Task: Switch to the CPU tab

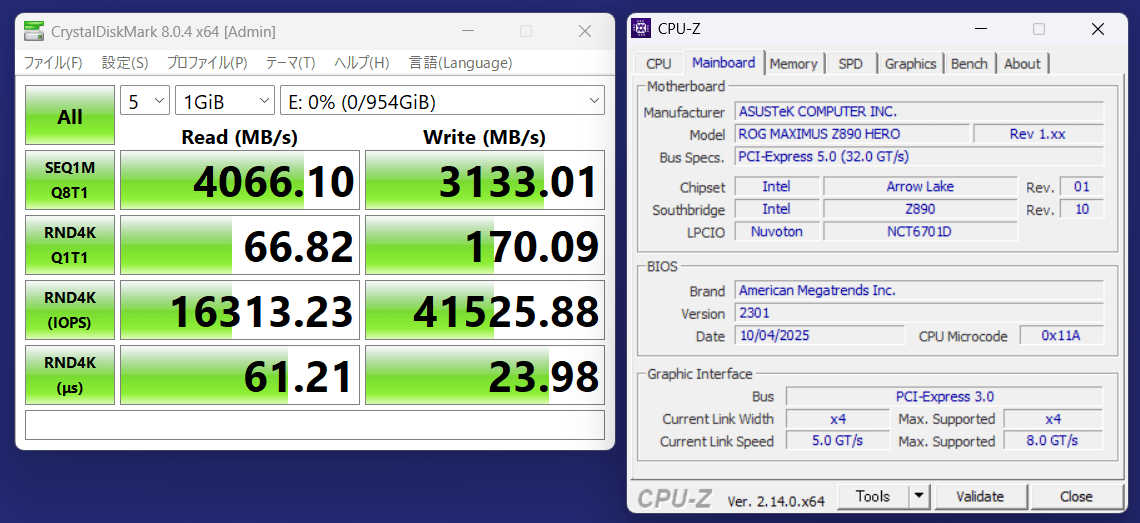Action: pos(659,64)
